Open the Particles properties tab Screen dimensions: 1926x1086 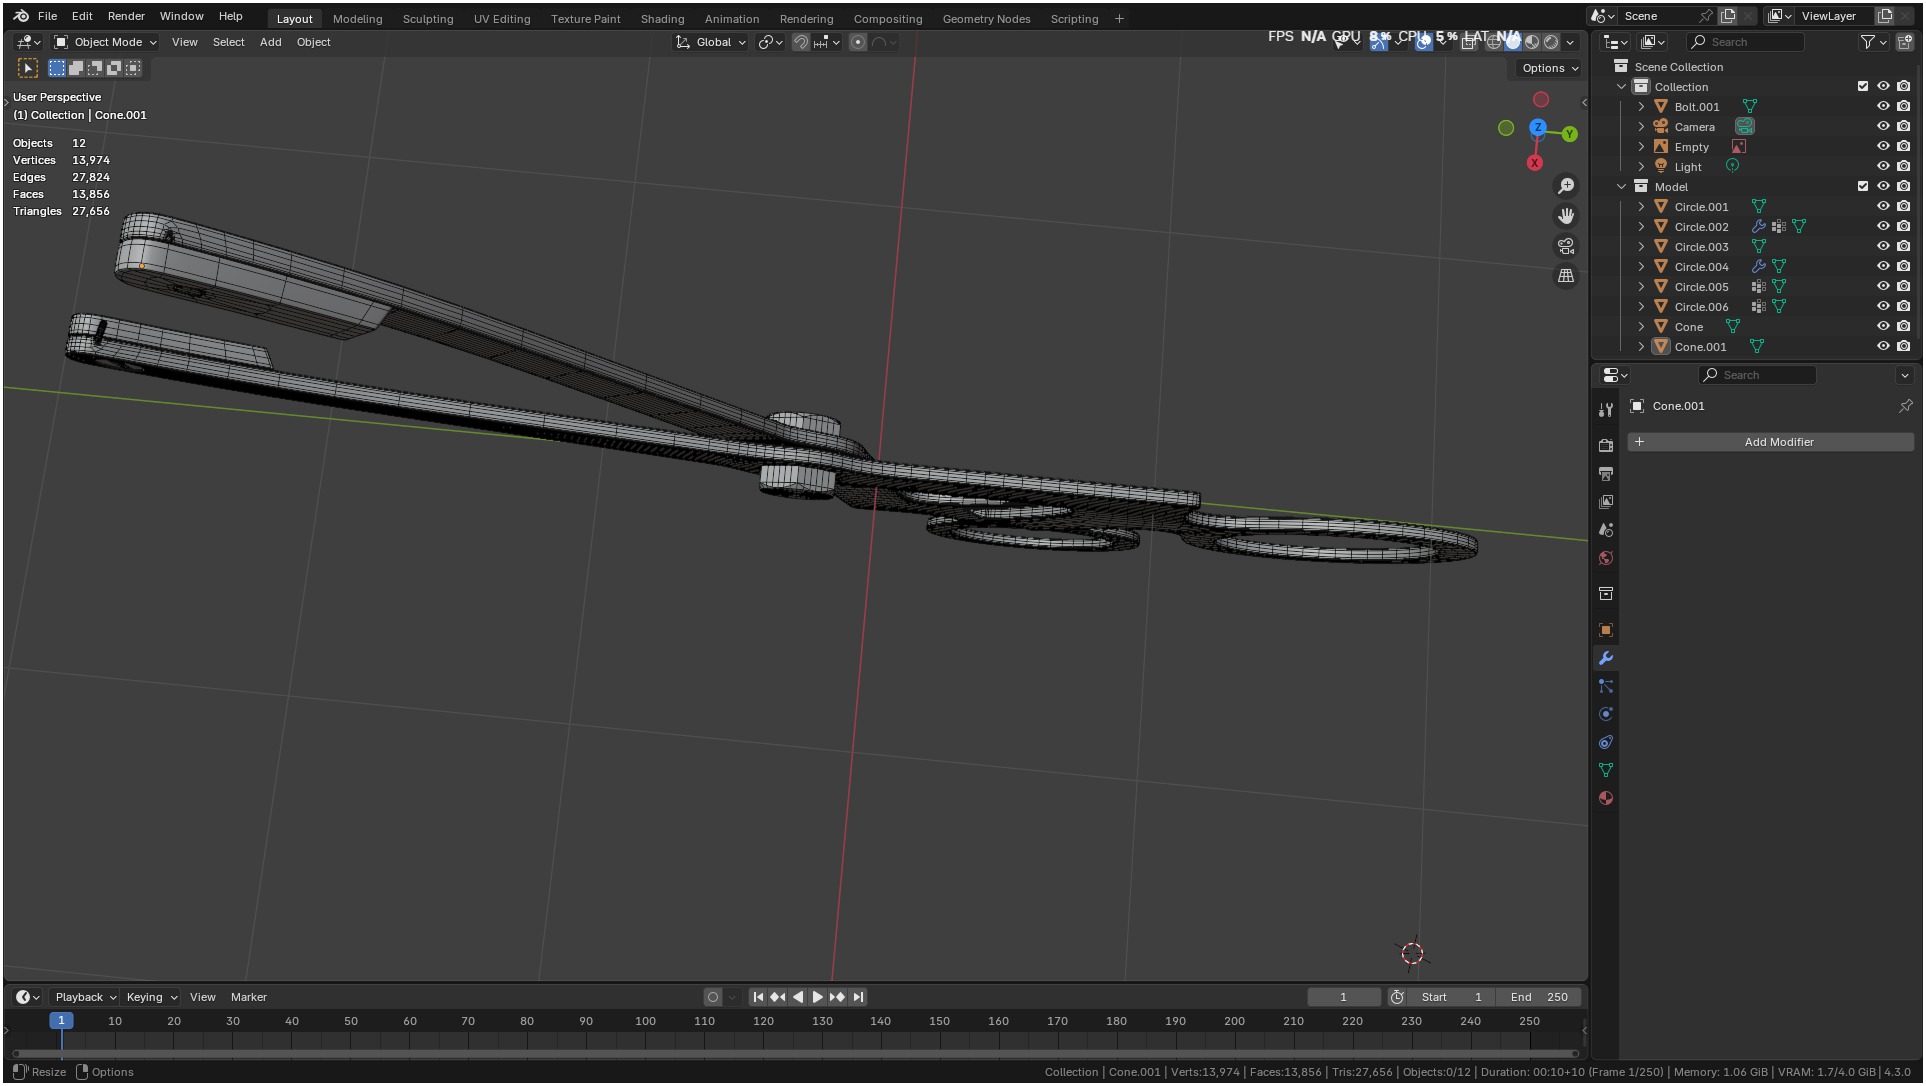(1606, 686)
